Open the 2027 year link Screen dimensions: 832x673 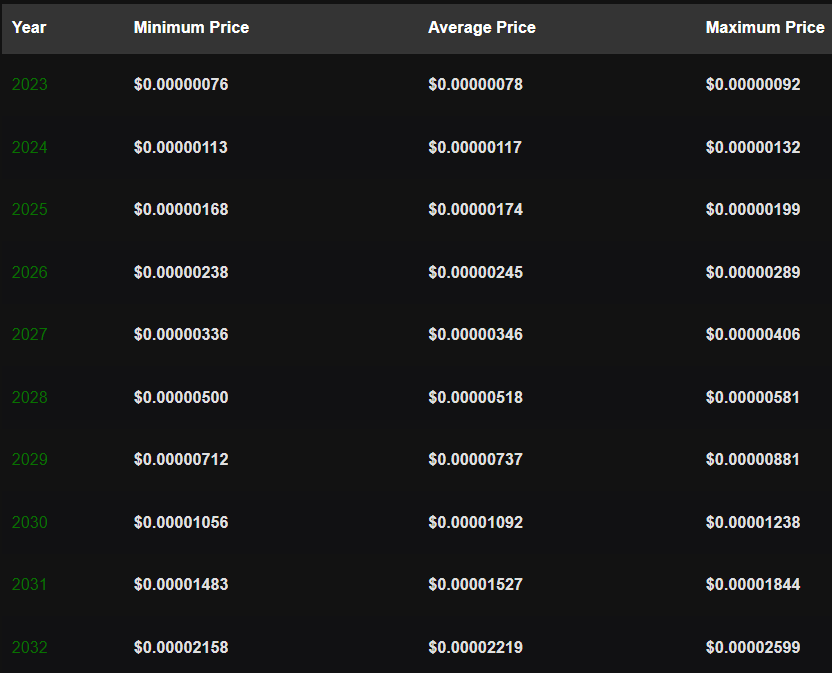click(30, 334)
